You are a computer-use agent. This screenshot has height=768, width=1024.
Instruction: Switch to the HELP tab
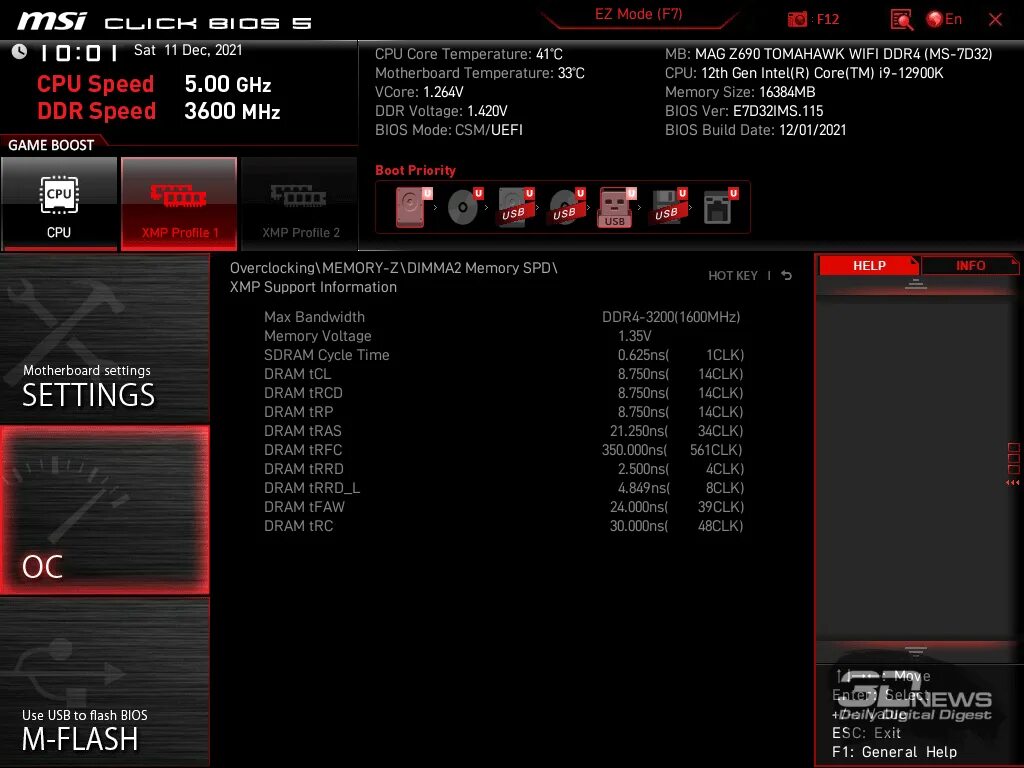869,266
